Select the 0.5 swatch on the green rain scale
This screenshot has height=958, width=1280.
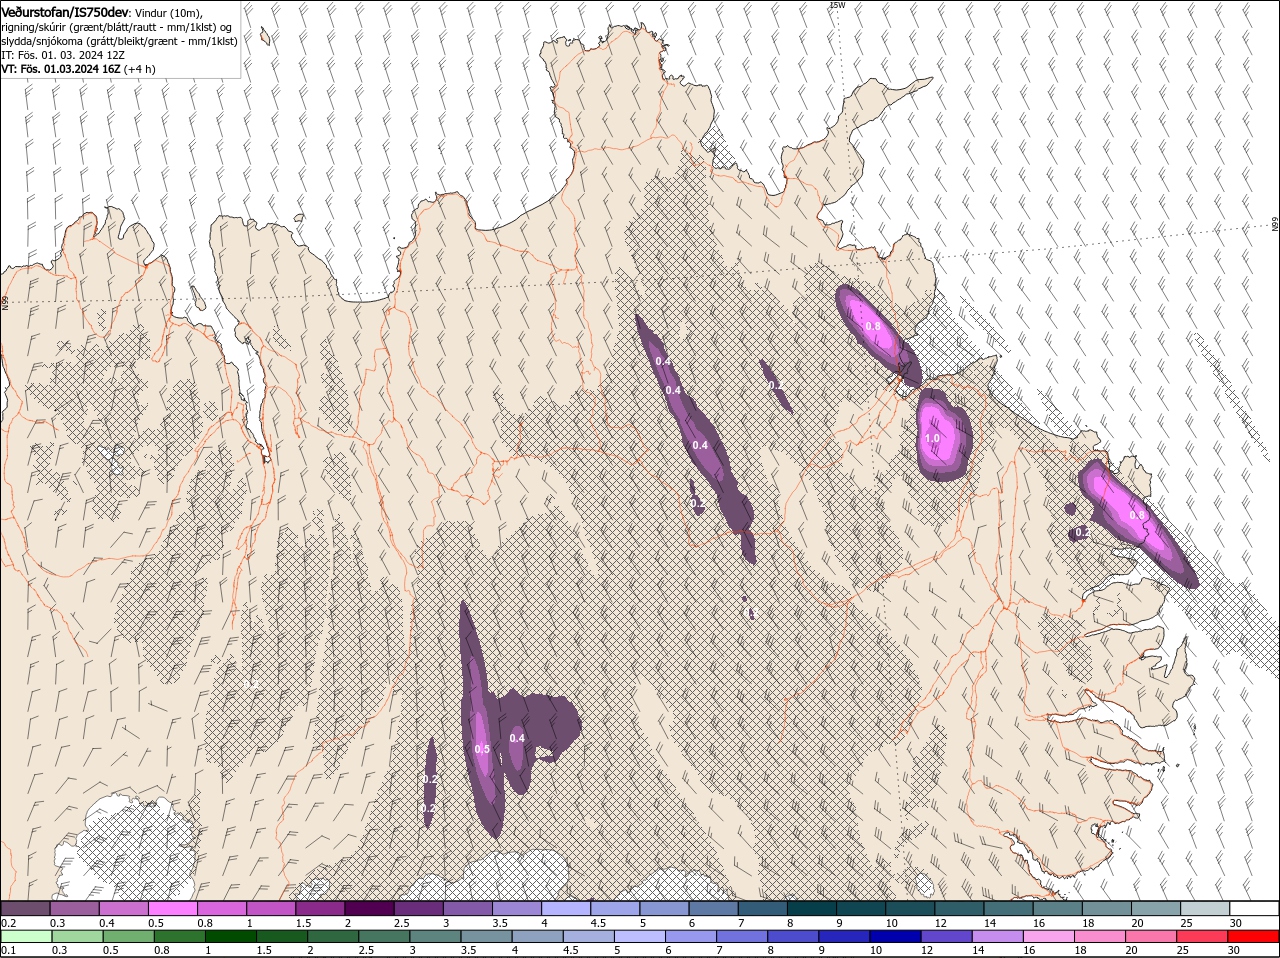pos(129,936)
